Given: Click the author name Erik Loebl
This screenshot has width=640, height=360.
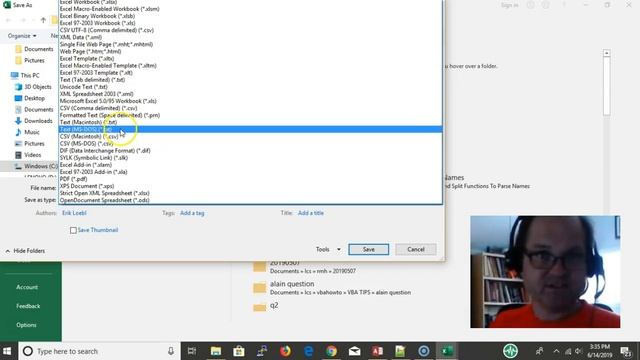Looking at the screenshot, I should [x=74, y=213].
